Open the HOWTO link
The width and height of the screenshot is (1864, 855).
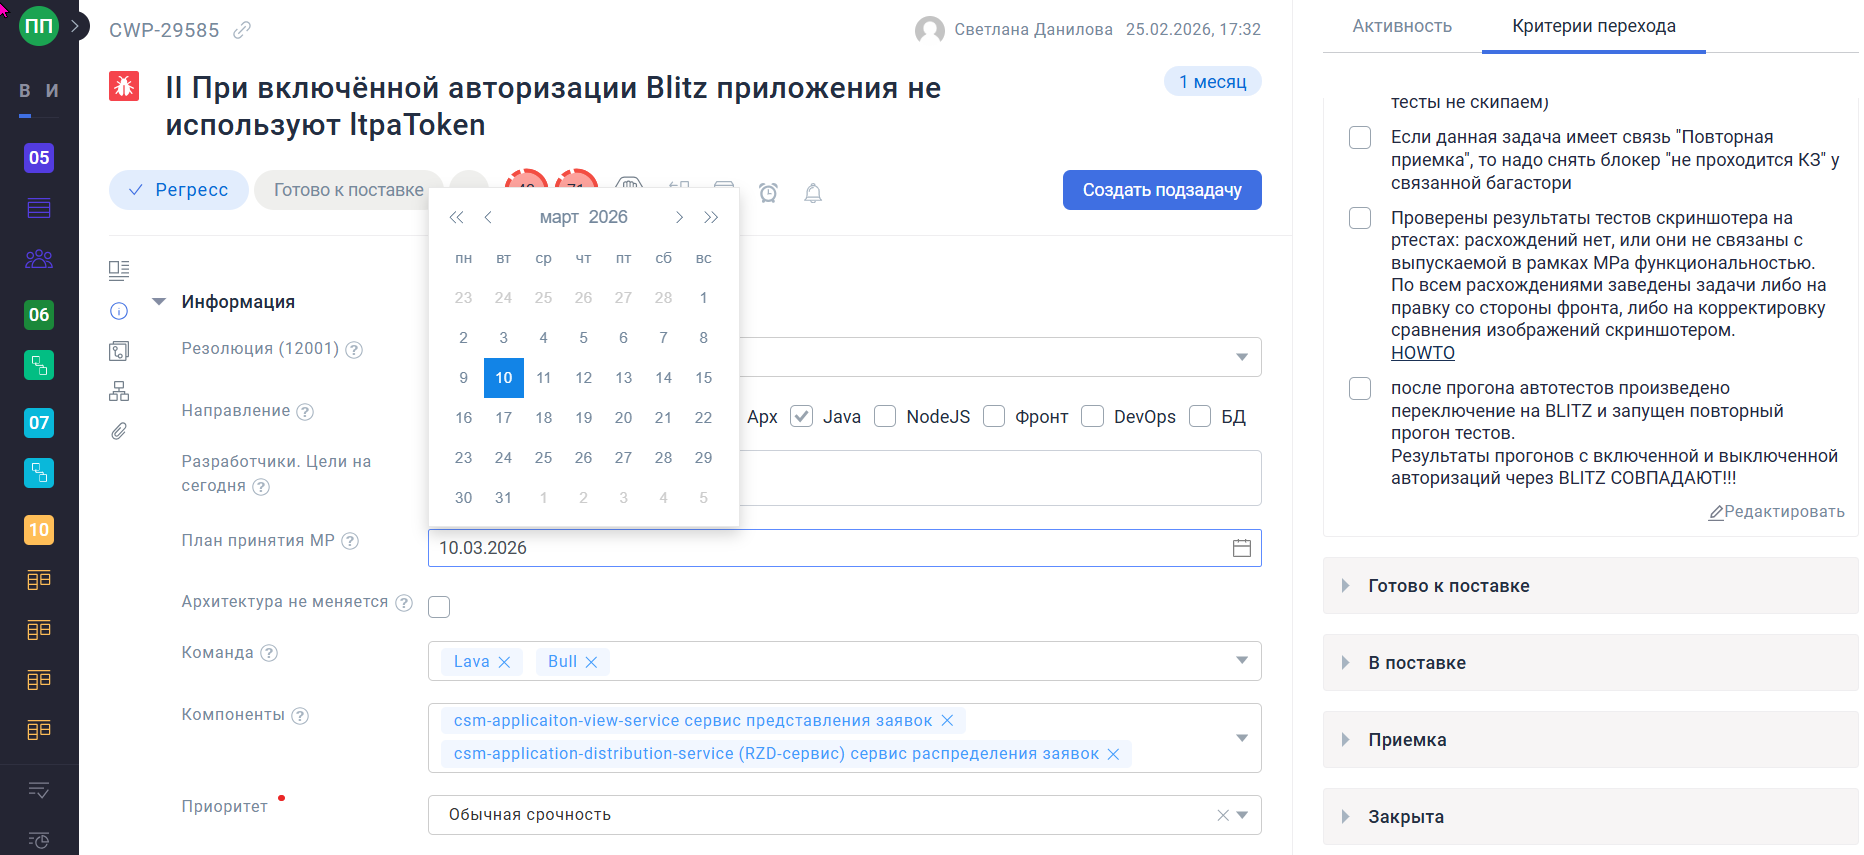pos(1423,353)
